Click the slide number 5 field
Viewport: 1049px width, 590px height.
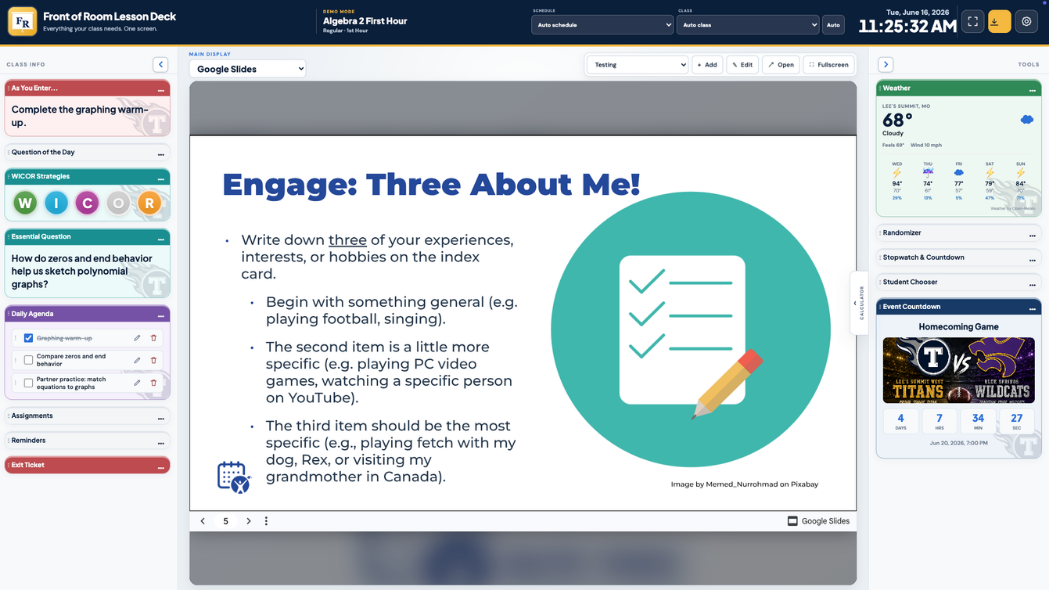click(x=225, y=521)
